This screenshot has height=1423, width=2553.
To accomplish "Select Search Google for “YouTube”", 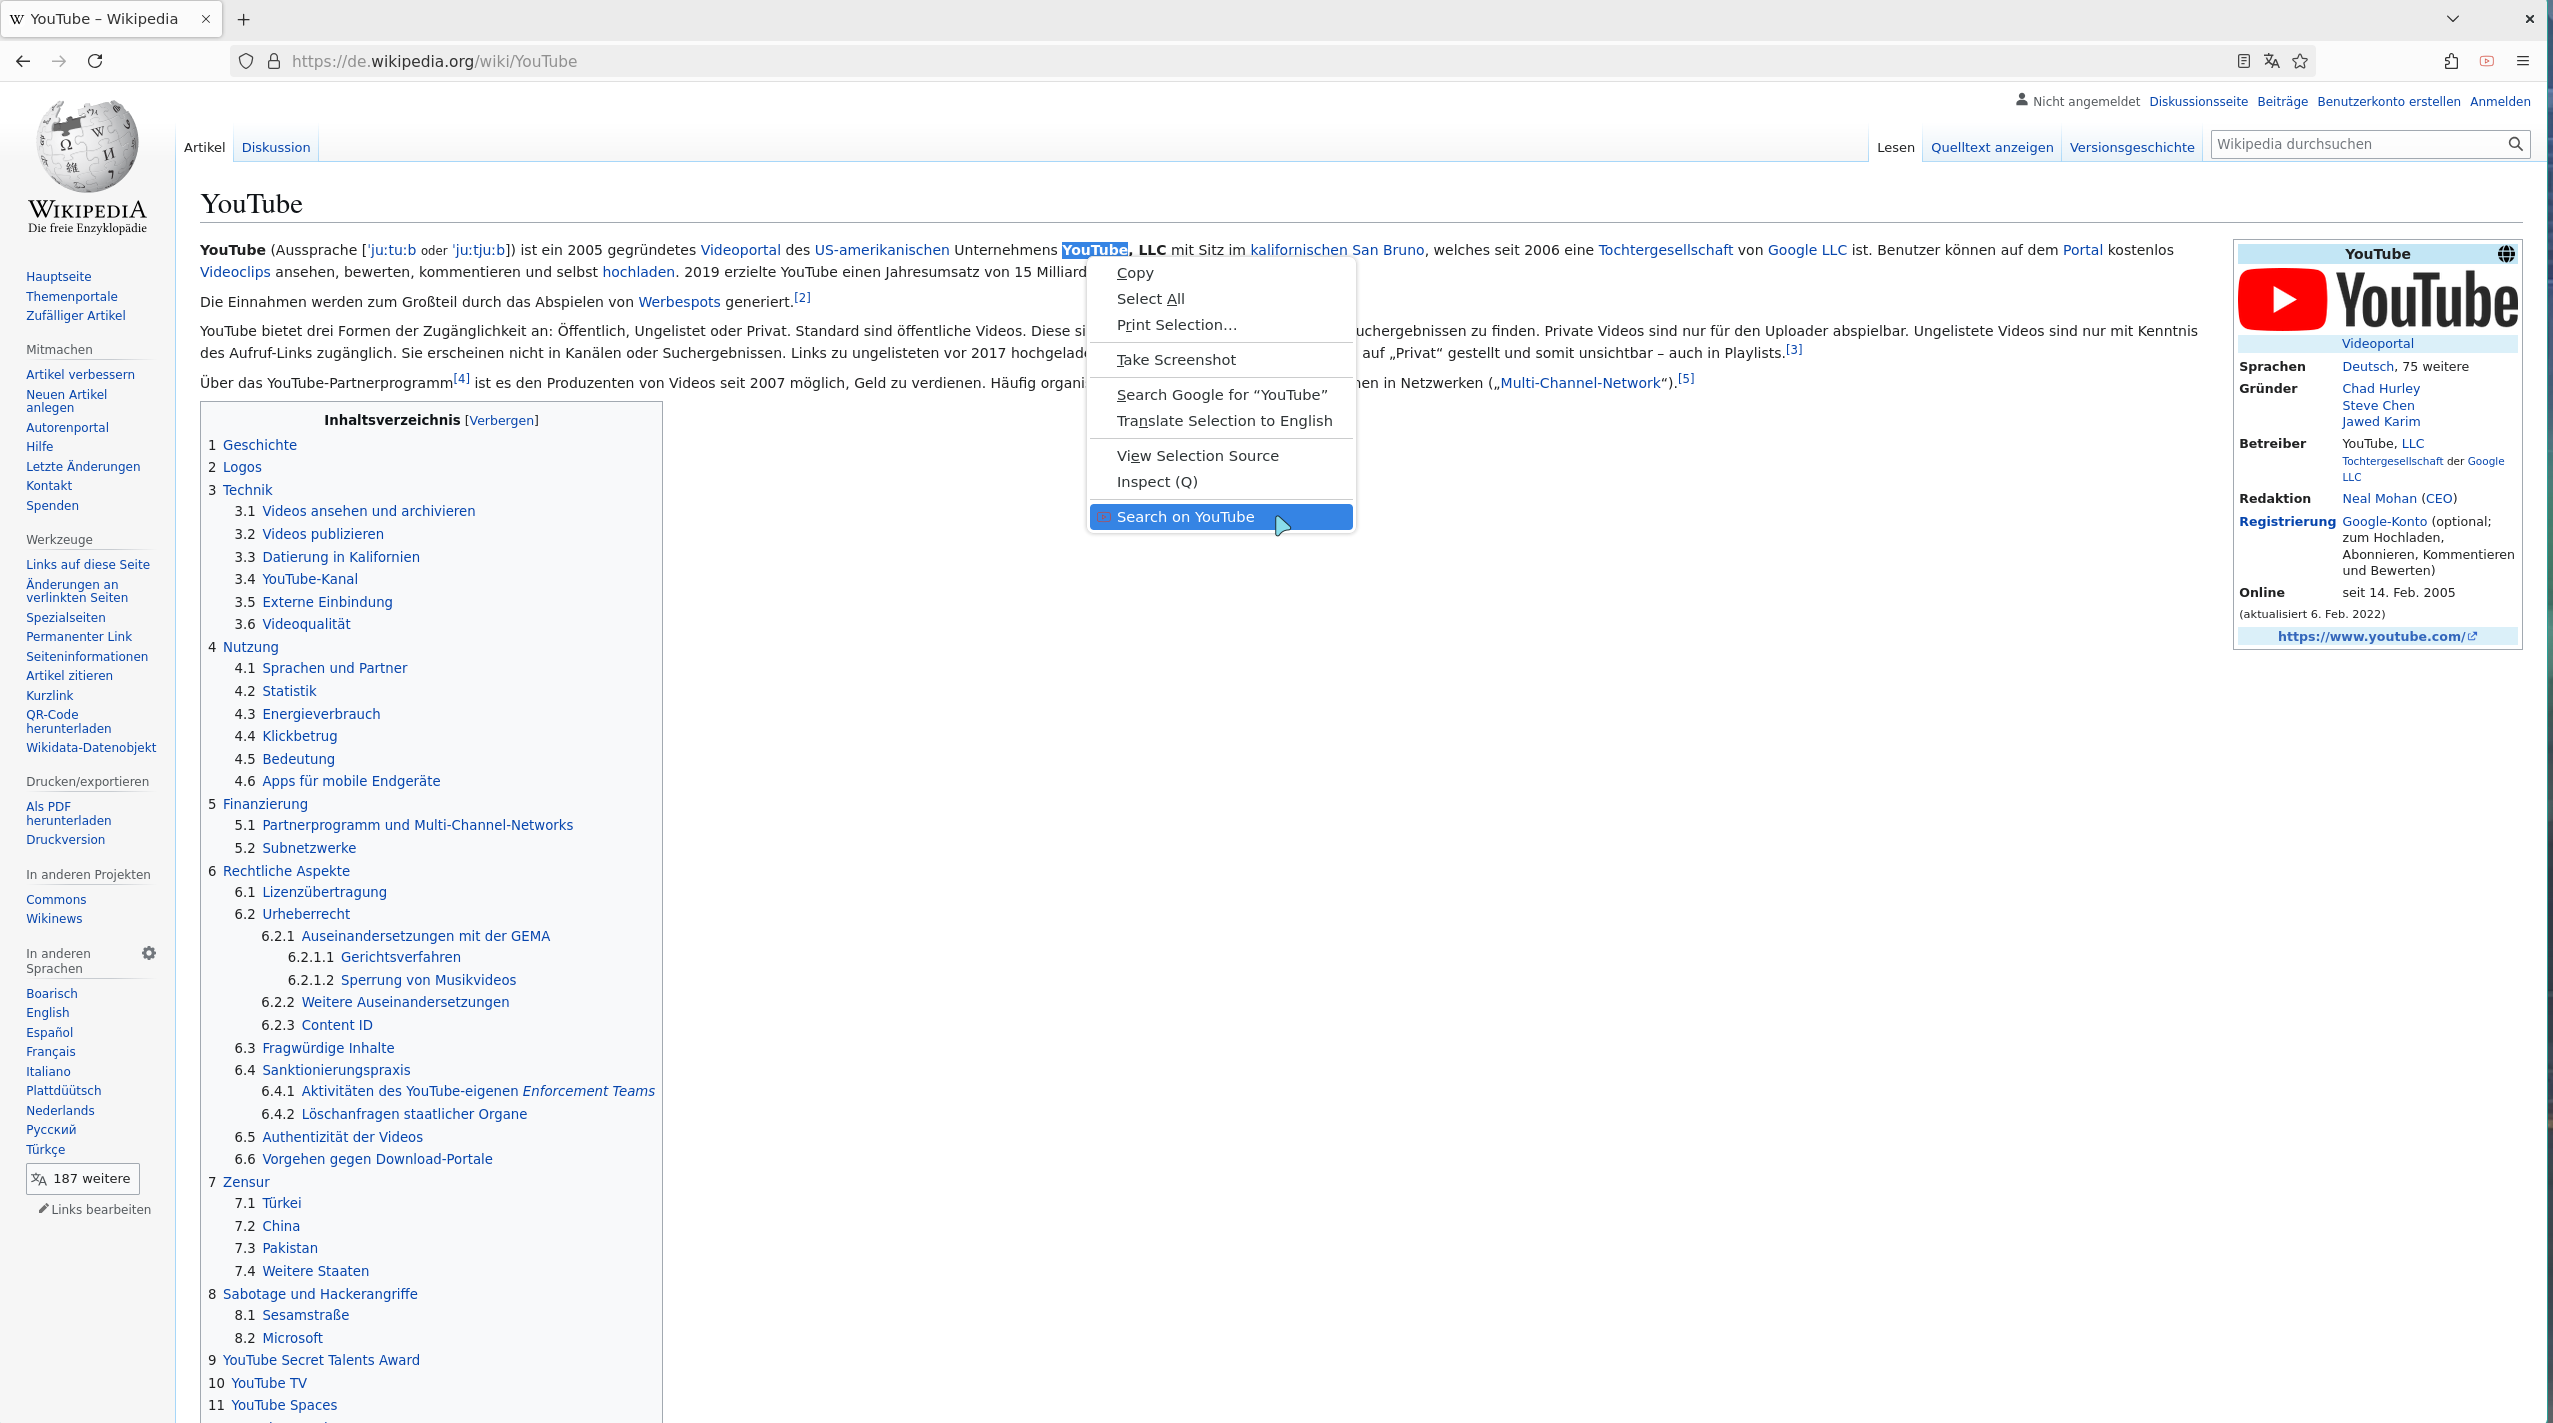I will click(x=1221, y=395).
